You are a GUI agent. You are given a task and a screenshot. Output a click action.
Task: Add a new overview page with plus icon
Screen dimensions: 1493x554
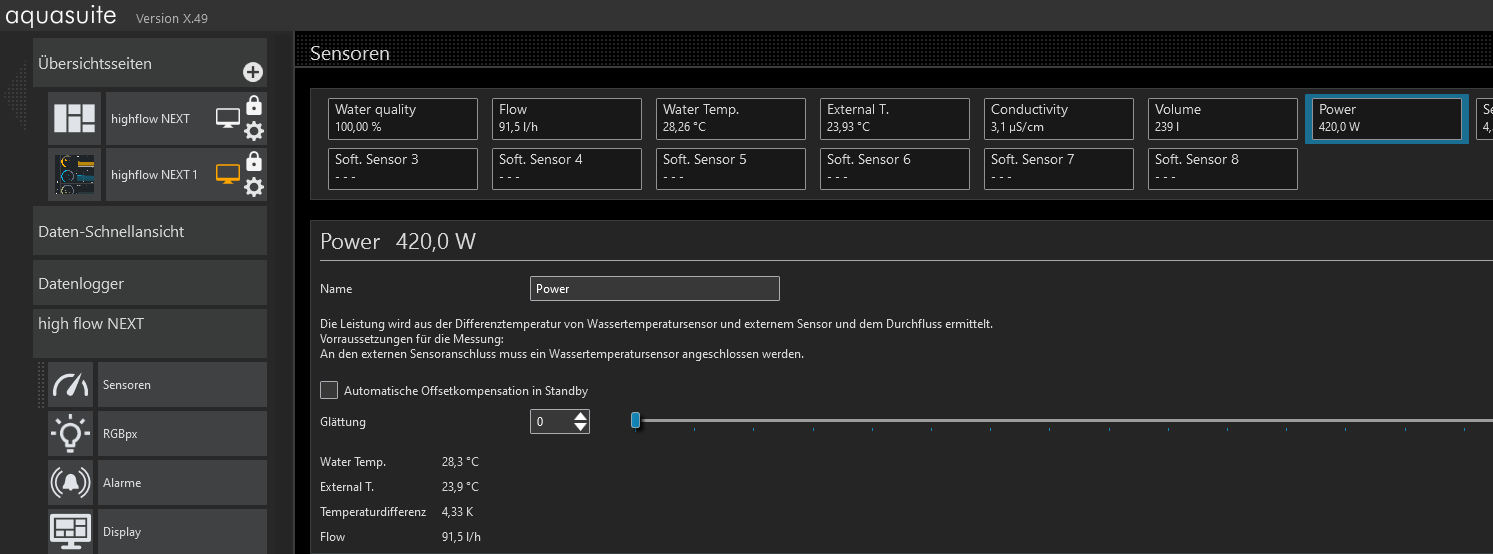(253, 72)
